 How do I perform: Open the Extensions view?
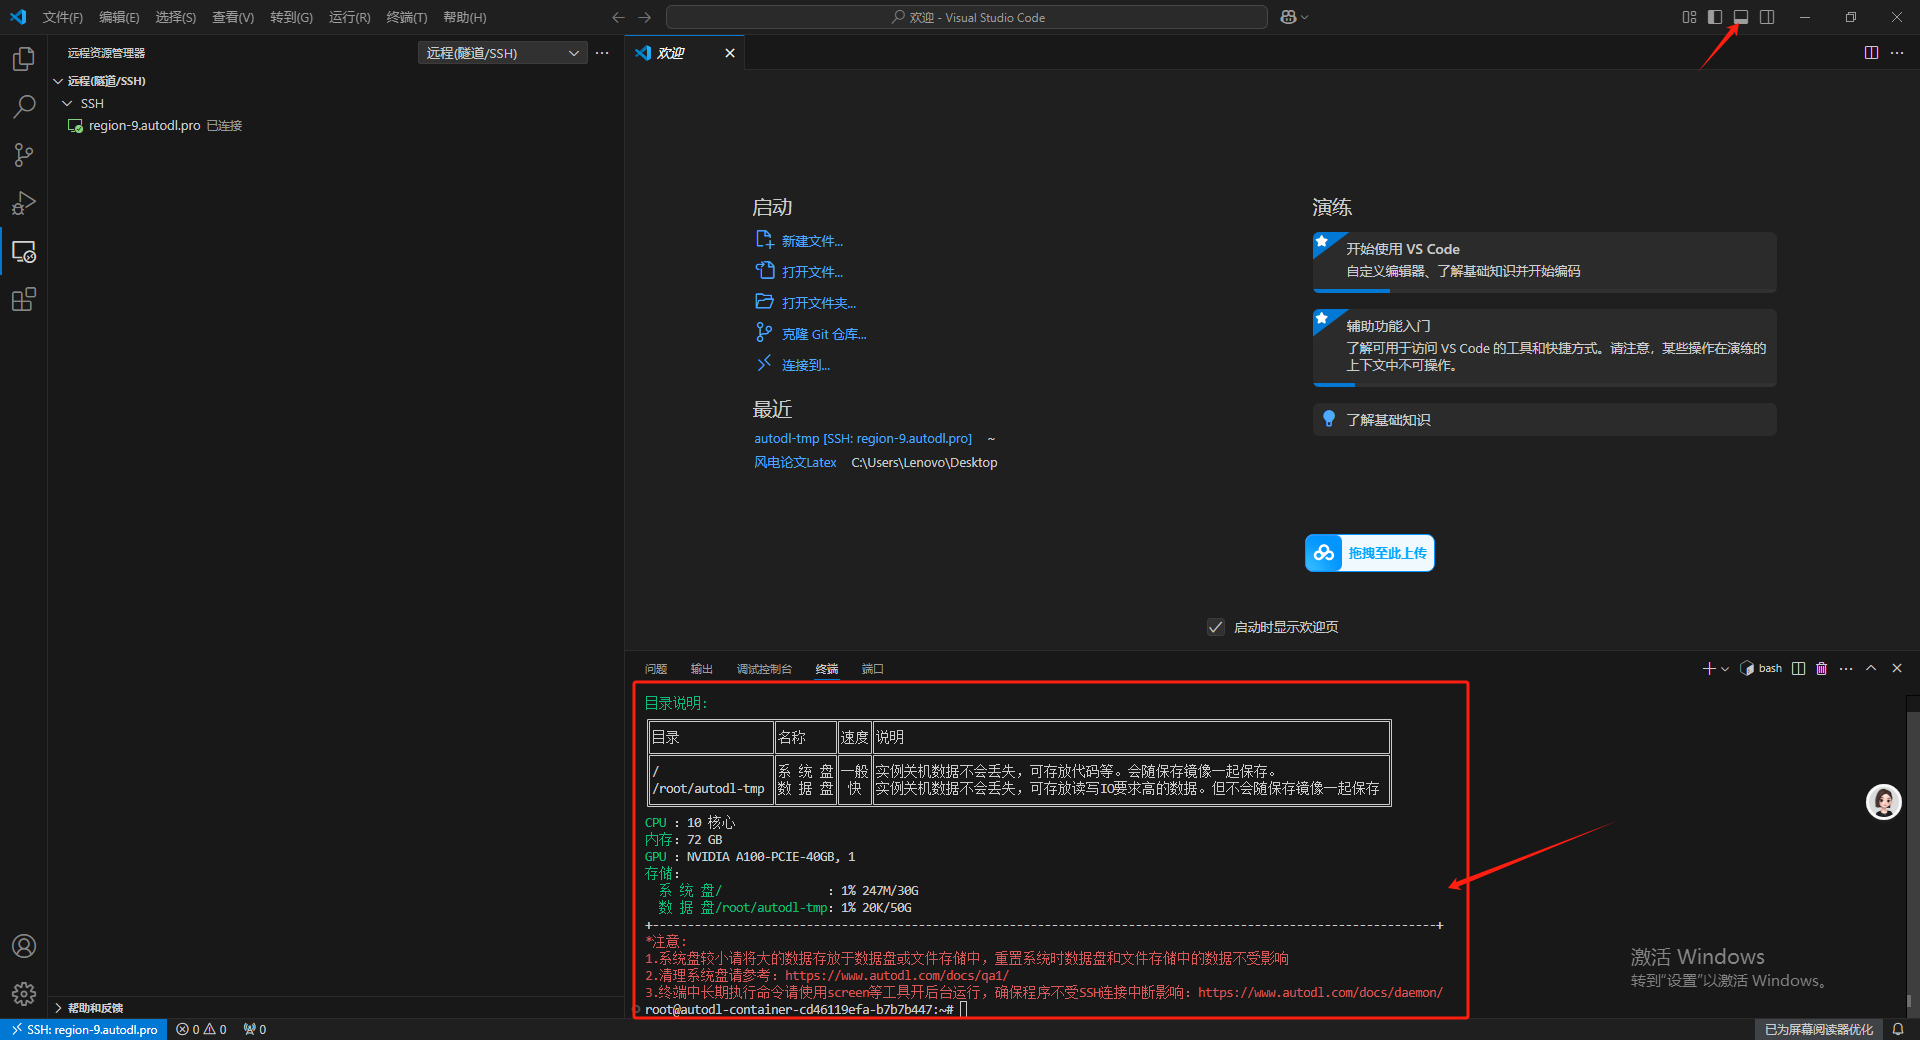tap(24, 299)
